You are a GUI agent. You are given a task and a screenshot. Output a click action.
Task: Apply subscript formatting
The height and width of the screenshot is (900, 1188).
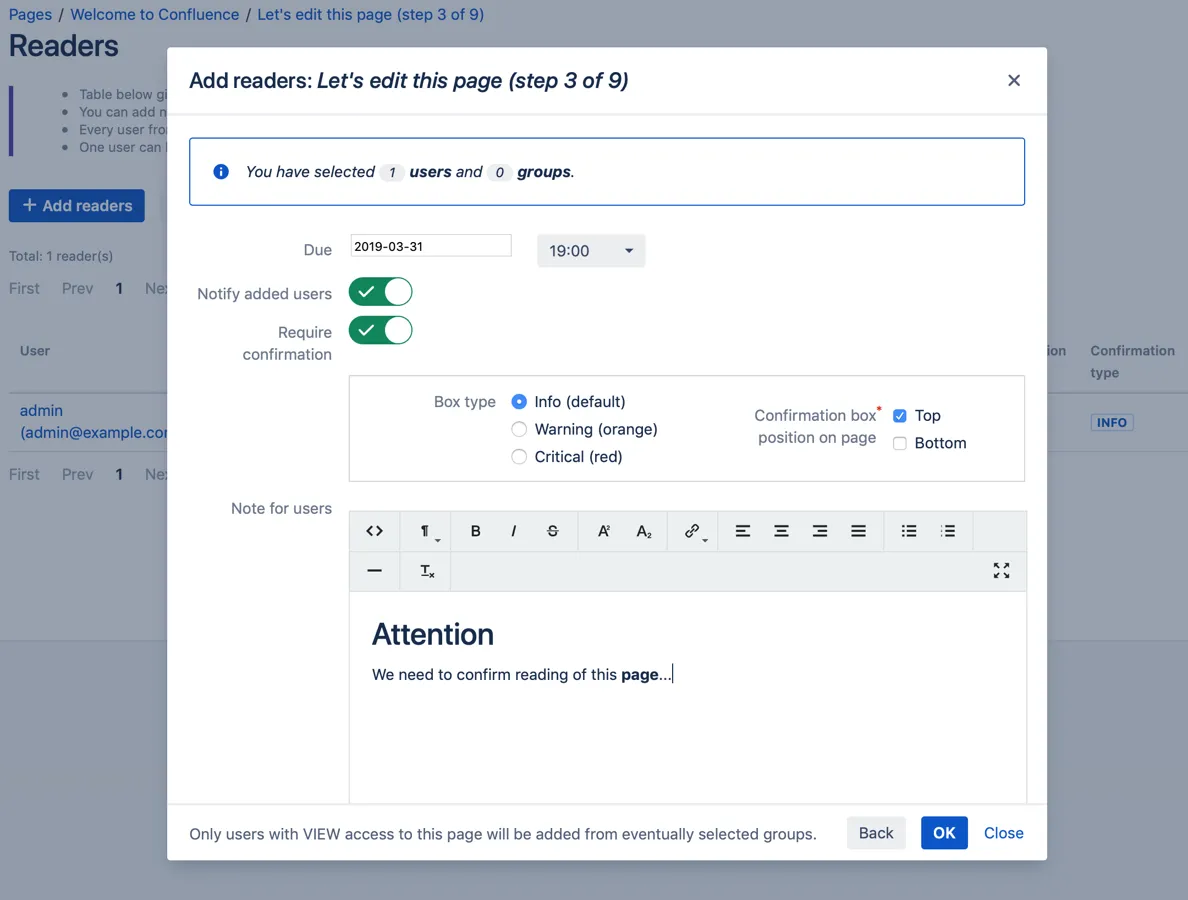tap(643, 531)
